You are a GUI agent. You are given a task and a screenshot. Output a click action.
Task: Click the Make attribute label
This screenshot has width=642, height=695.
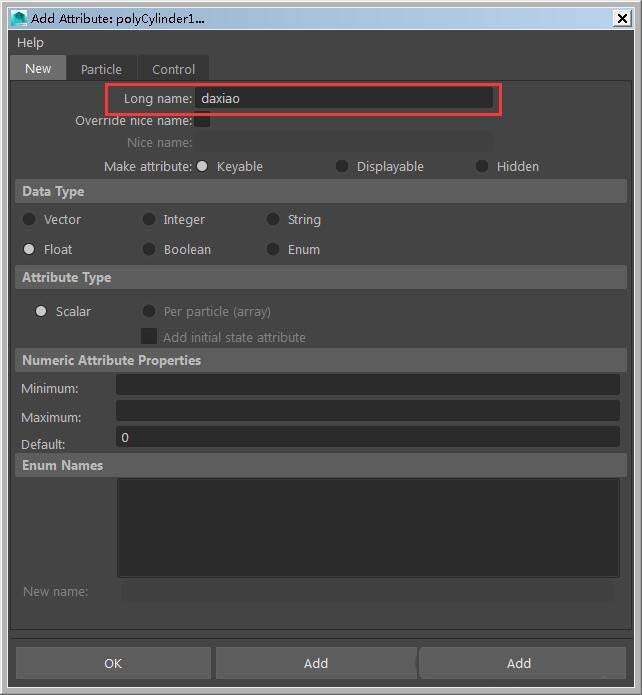coord(148,167)
